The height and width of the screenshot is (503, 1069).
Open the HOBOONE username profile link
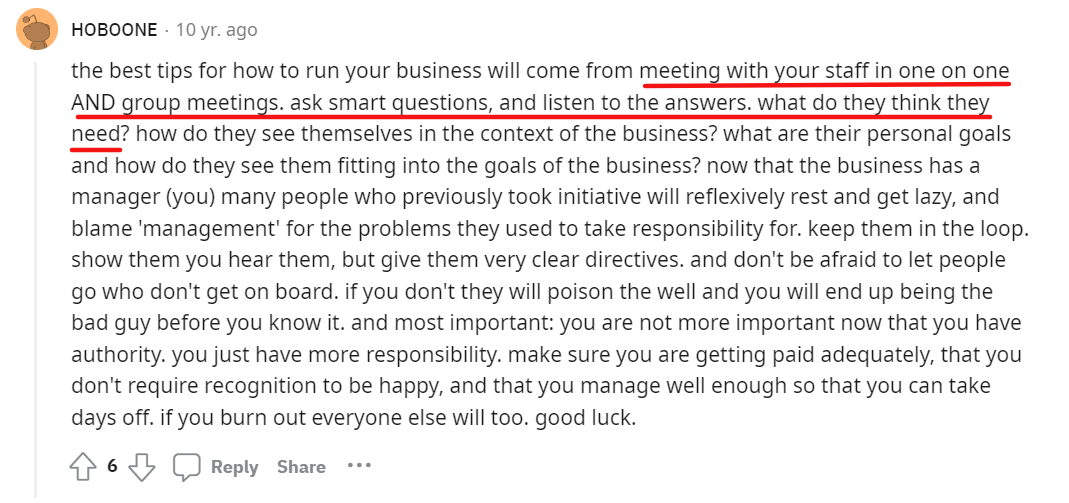pyautogui.click(x=114, y=30)
